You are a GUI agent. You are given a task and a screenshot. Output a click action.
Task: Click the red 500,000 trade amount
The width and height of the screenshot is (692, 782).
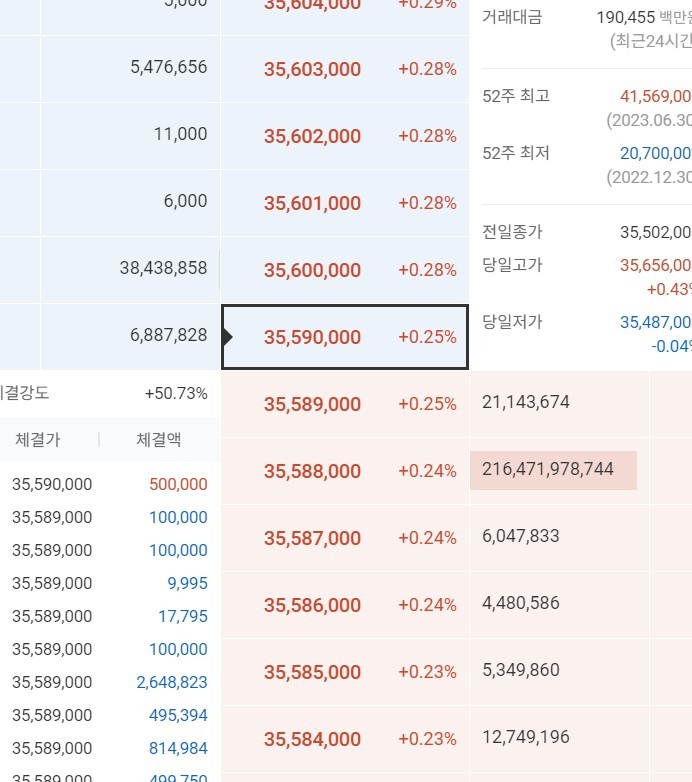pyautogui.click(x=178, y=485)
